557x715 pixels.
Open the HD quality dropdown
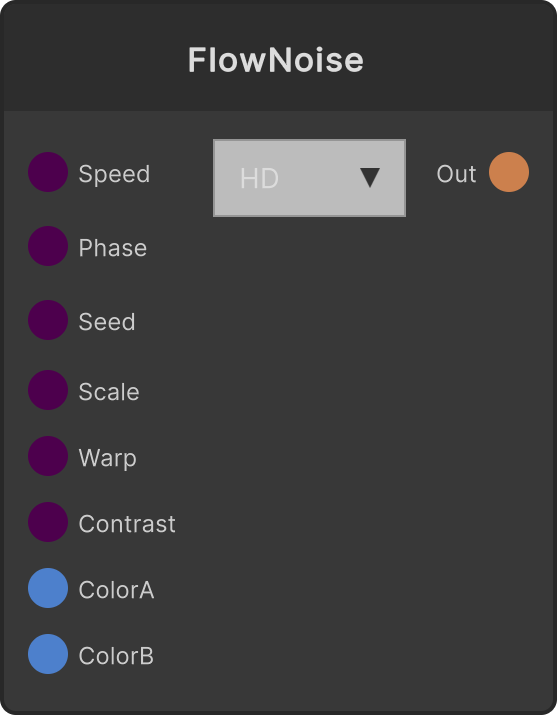pos(309,178)
